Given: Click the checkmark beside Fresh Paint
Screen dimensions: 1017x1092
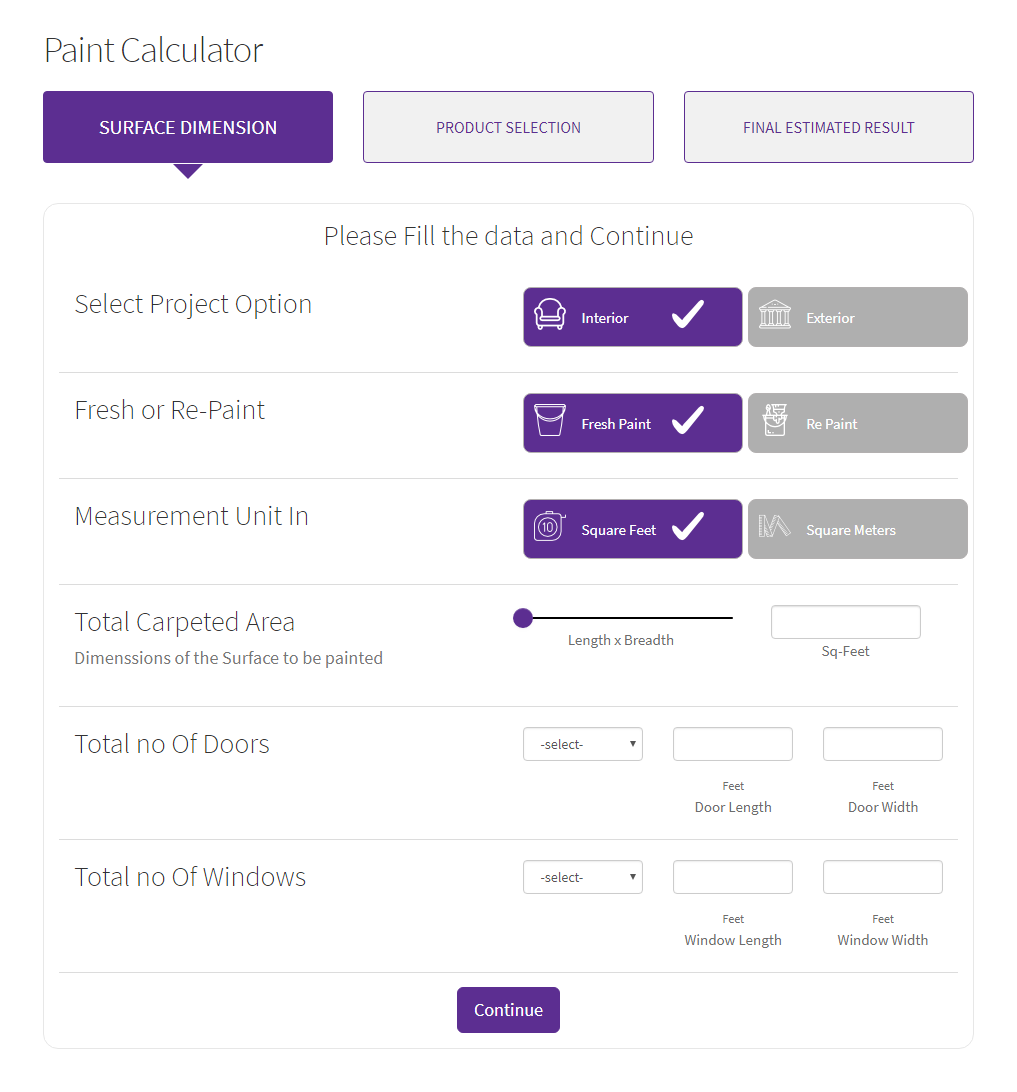Looking at the screenshot, I should pos(688,421).
